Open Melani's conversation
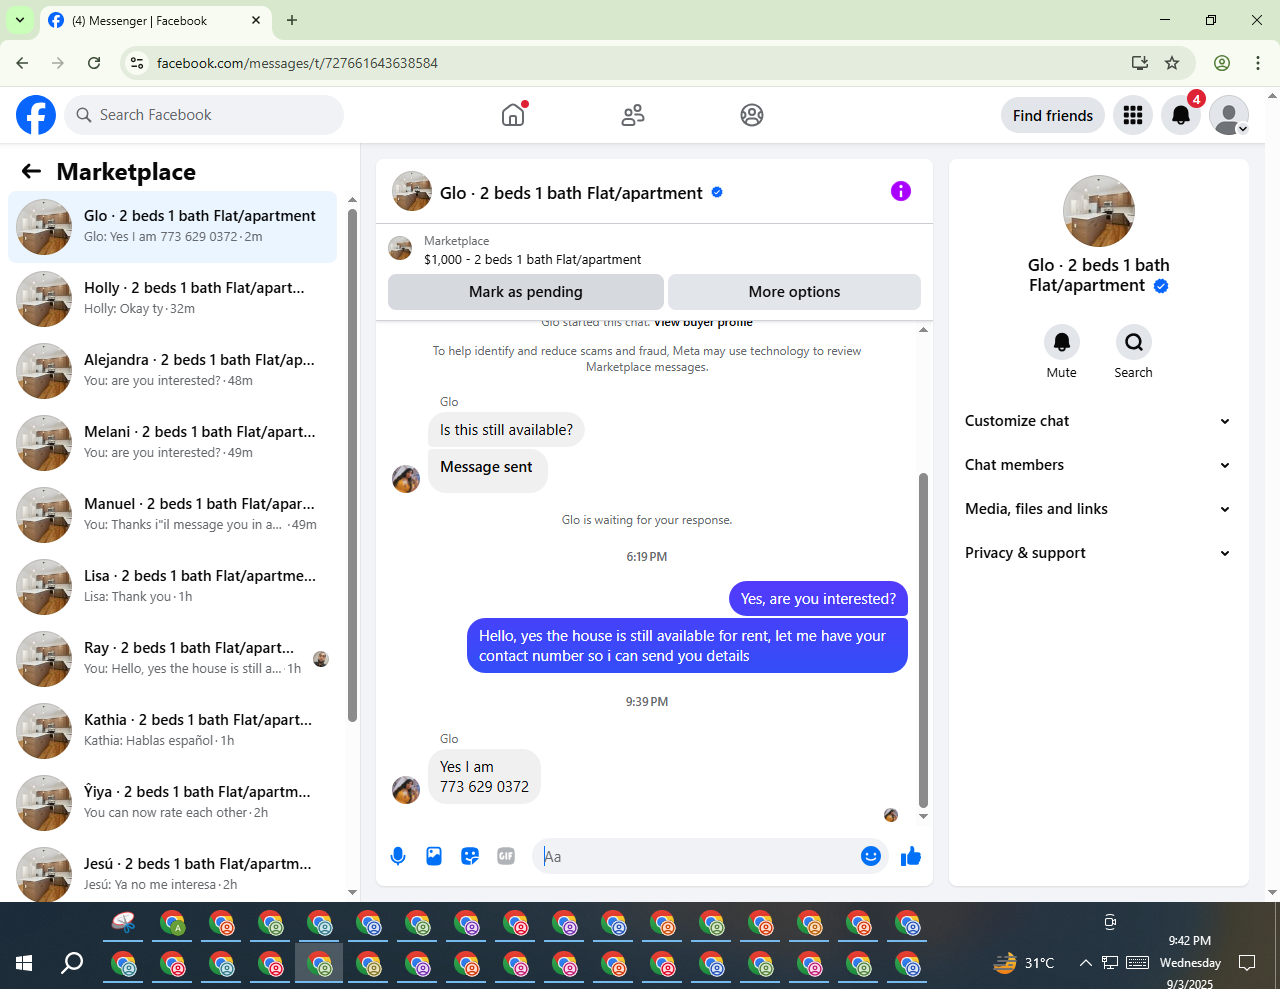 coord(172,442)
